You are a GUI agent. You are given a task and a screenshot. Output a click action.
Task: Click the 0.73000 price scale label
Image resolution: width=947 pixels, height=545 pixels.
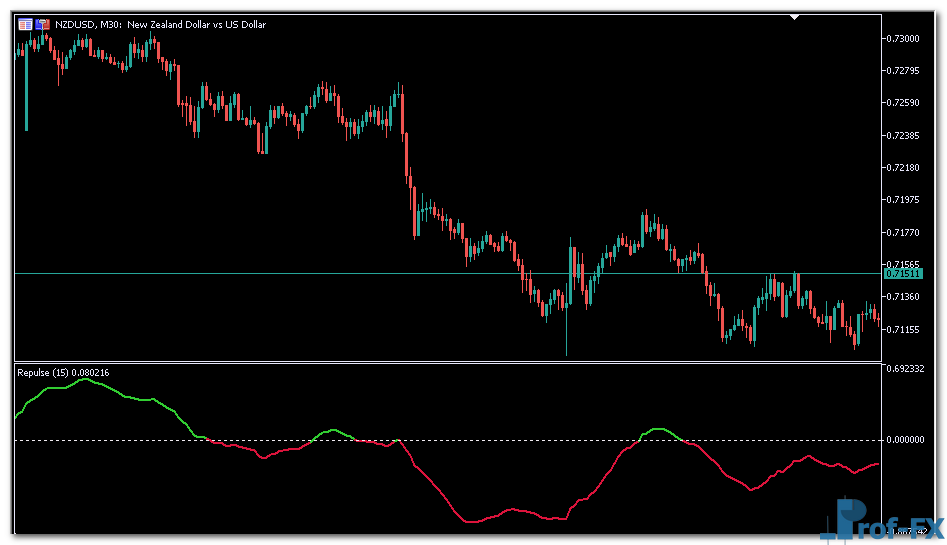point(904,38)
